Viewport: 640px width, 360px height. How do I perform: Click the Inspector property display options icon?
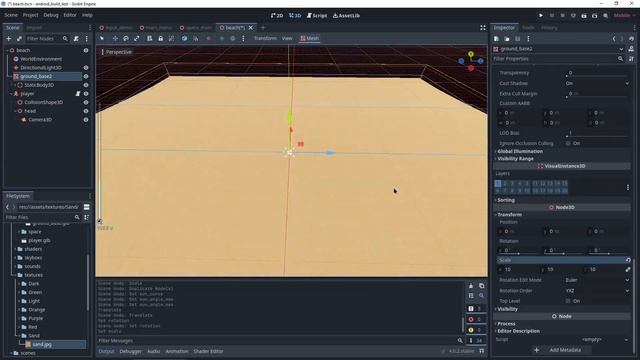(x=631, y=59)
